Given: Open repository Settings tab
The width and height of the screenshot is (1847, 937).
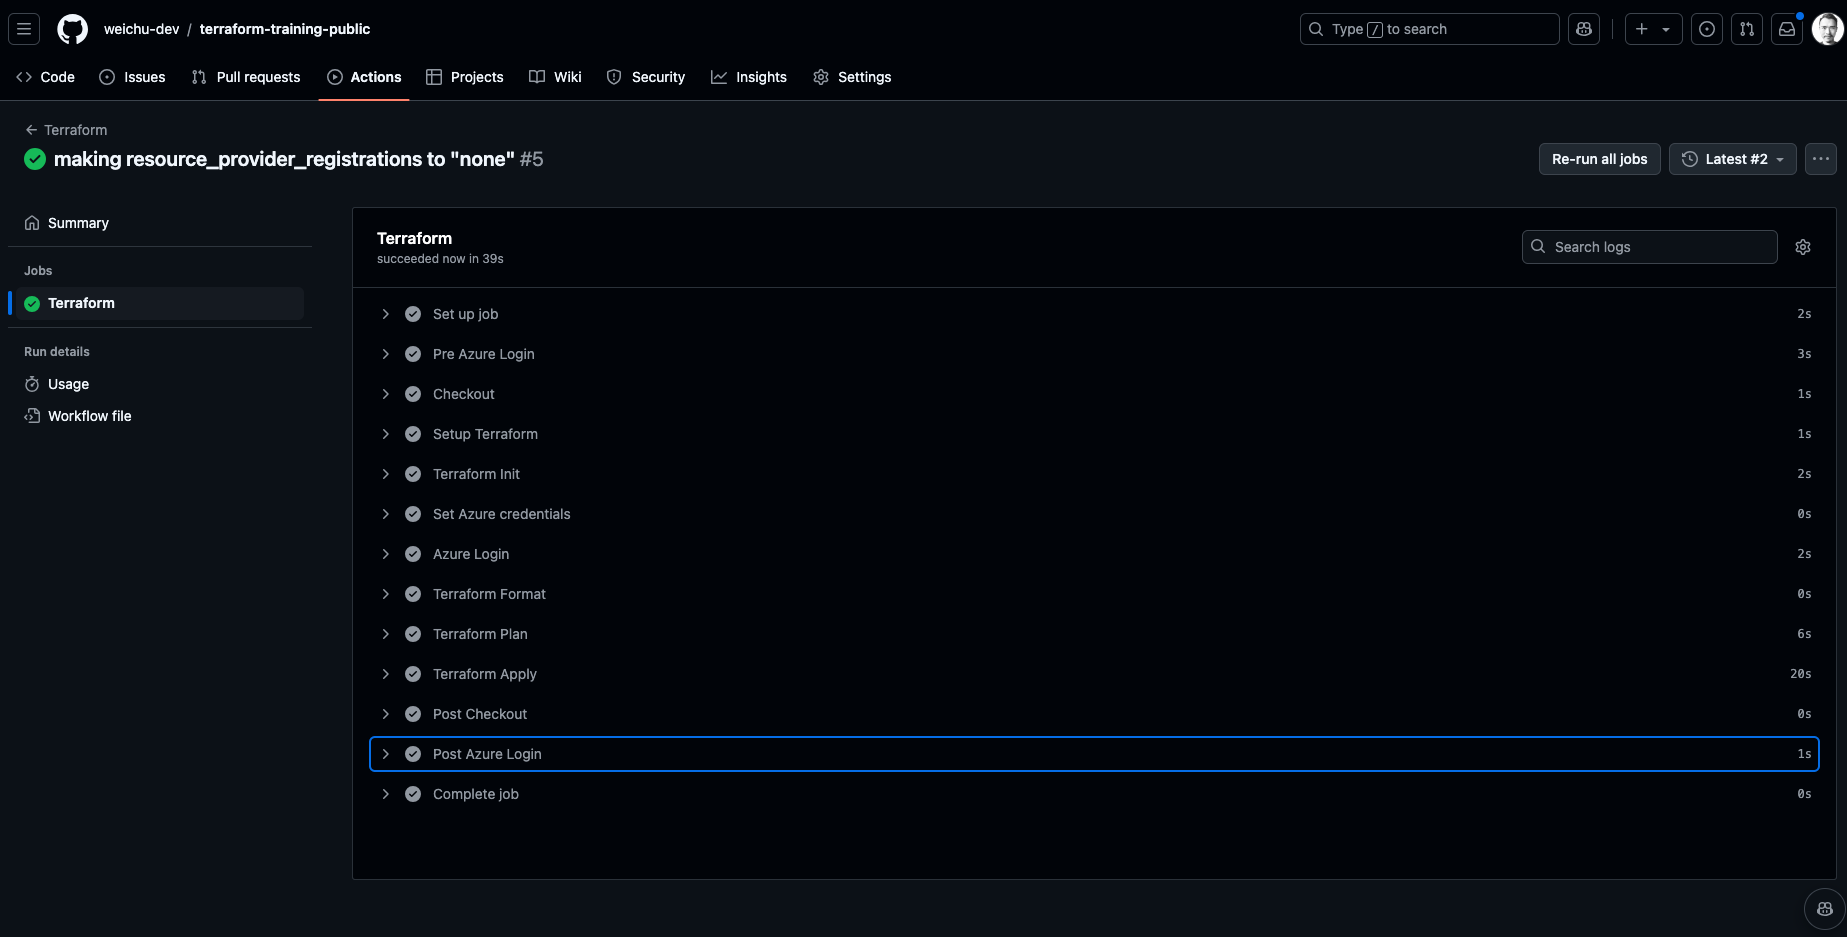Looking at the screenshot, I should pyautogui.click(x=852, y=77).
